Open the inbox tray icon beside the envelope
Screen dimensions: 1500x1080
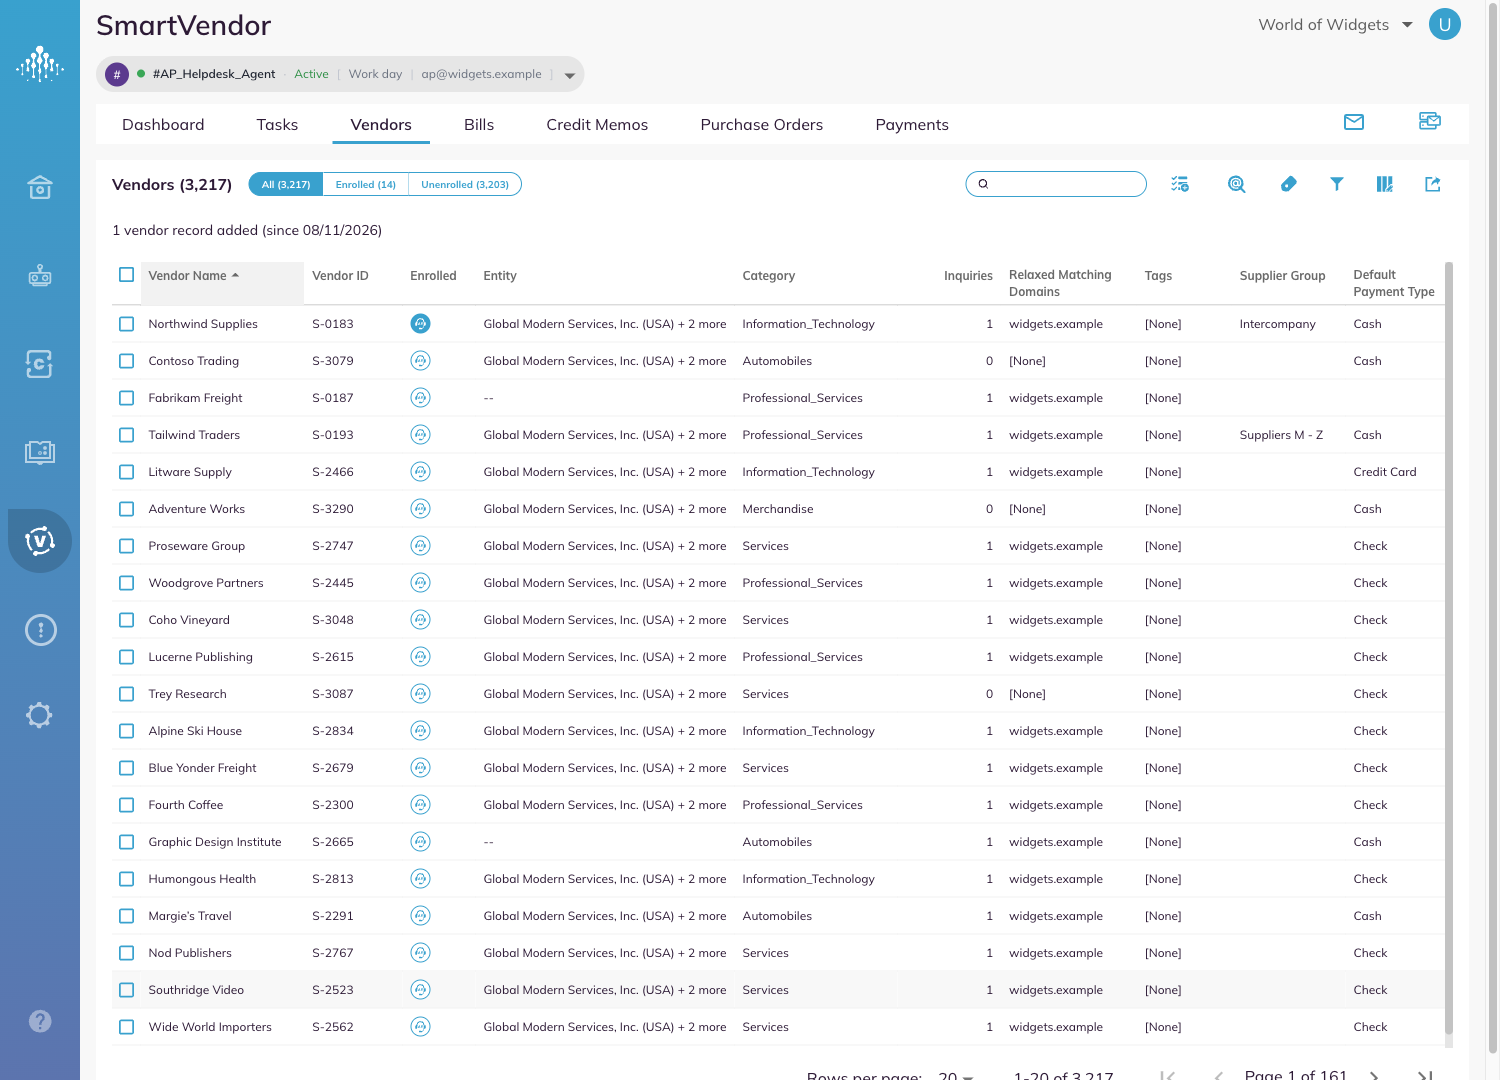click(1430, 121)
